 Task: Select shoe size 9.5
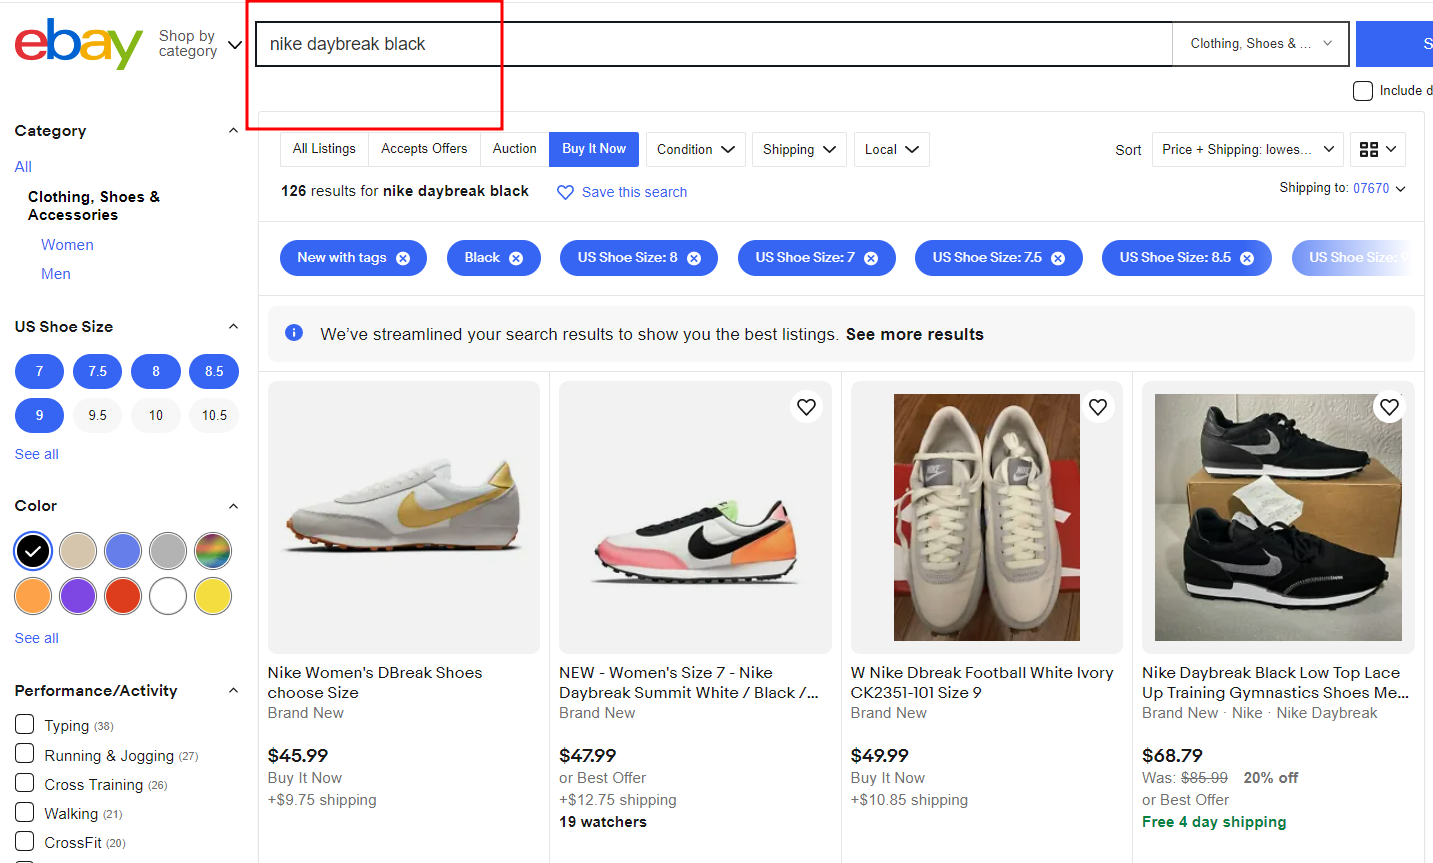click(97, 415)
